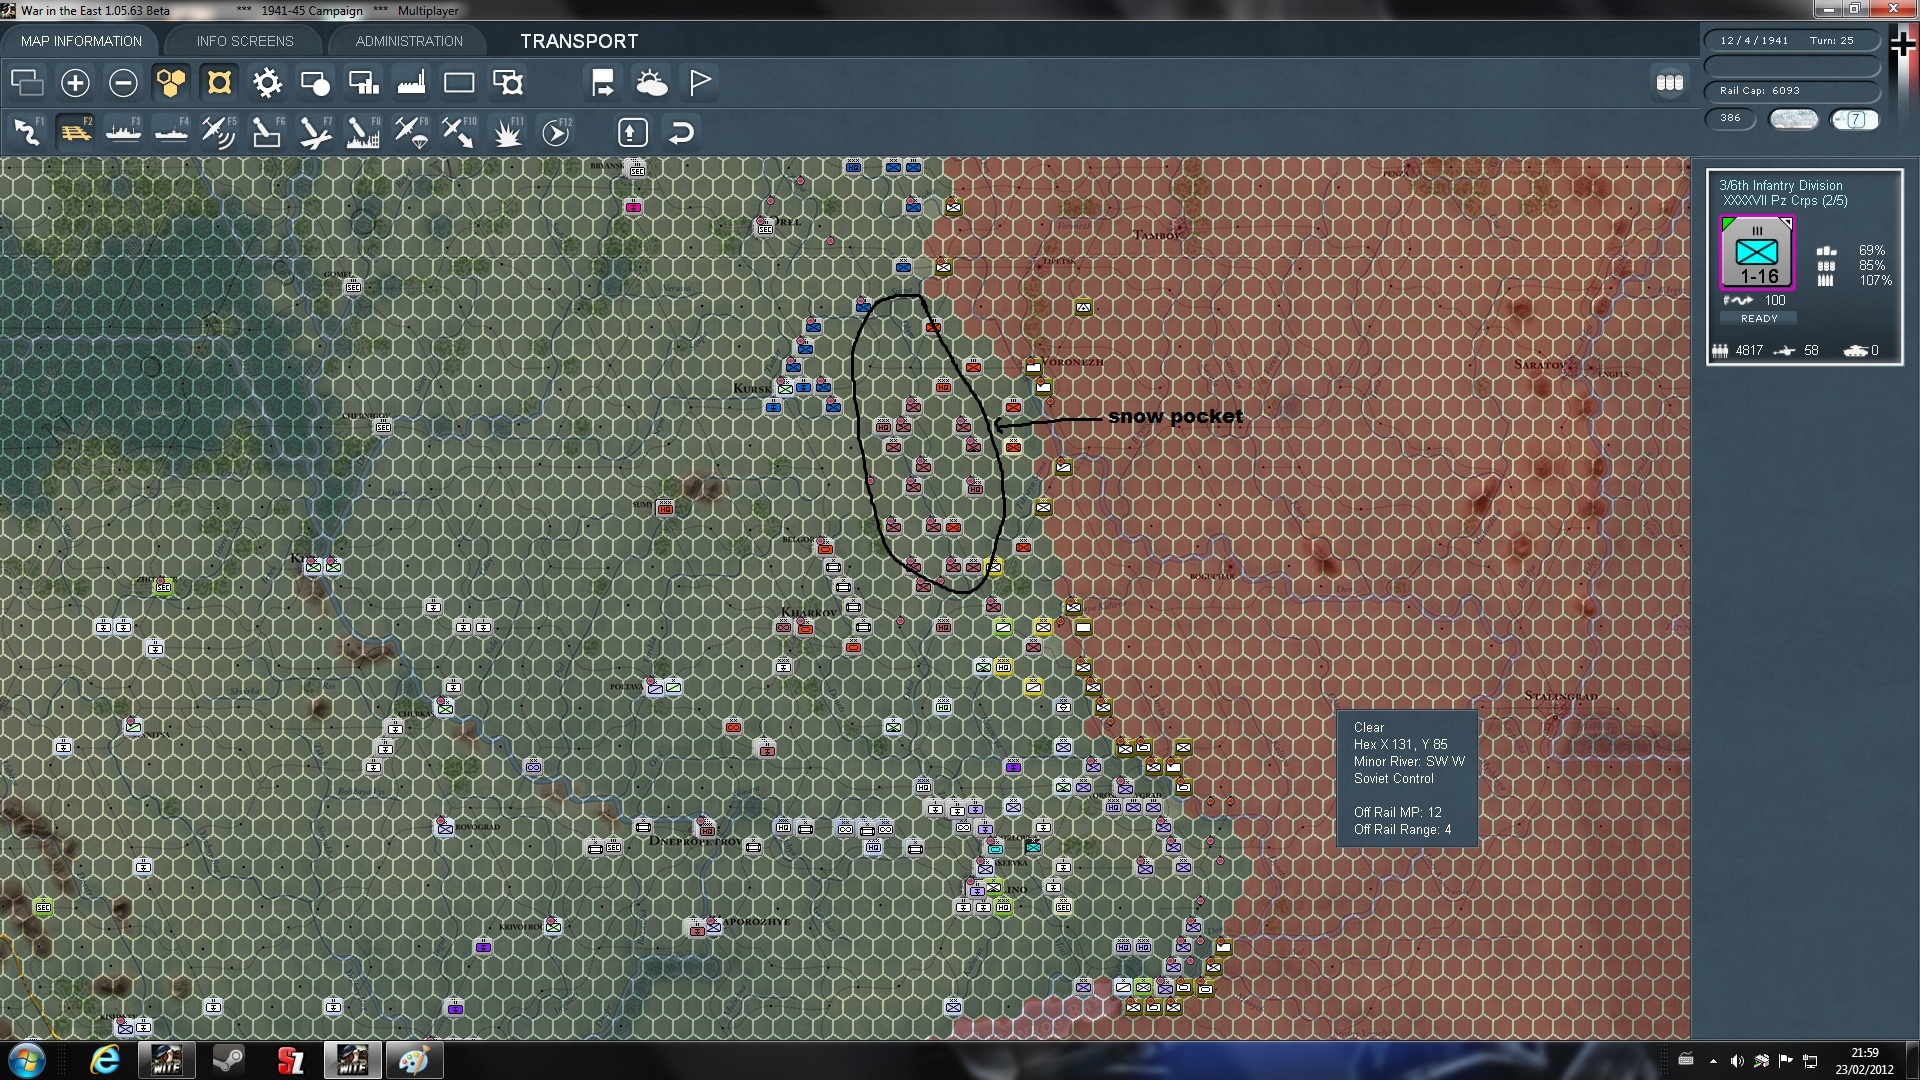Toggle the highlighted yellow ring map overlay icon
The width and height of the screenshot is (1920, 1080).
coord(219,83)
